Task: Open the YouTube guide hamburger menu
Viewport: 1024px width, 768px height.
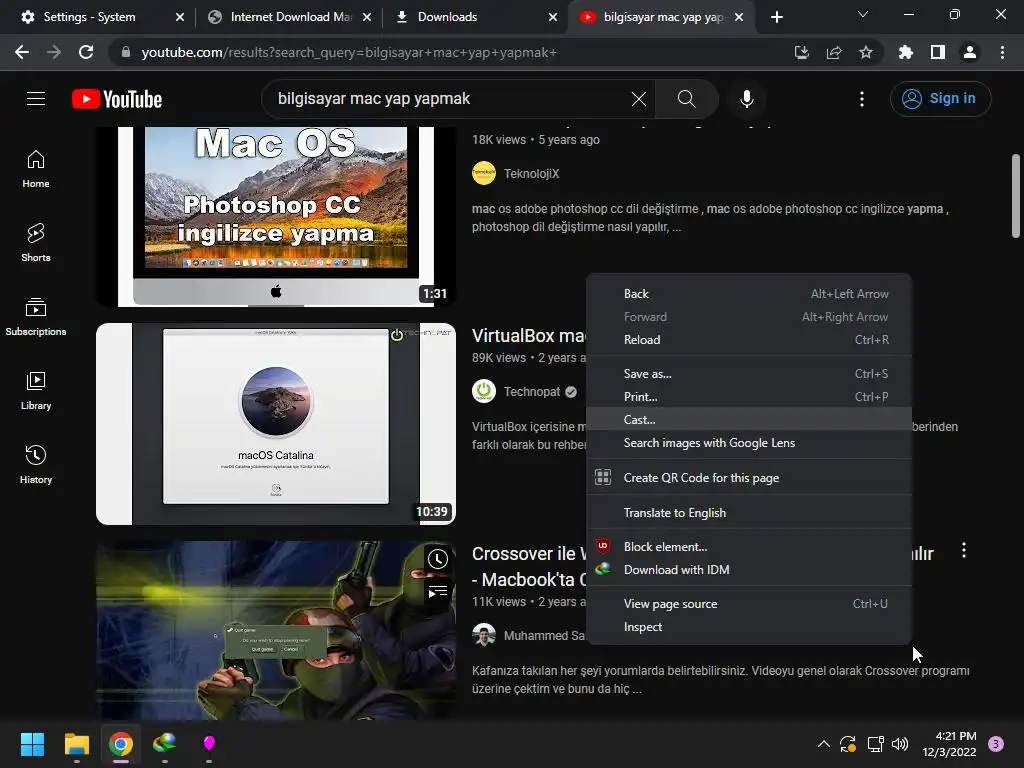Action: pos(36,99)
